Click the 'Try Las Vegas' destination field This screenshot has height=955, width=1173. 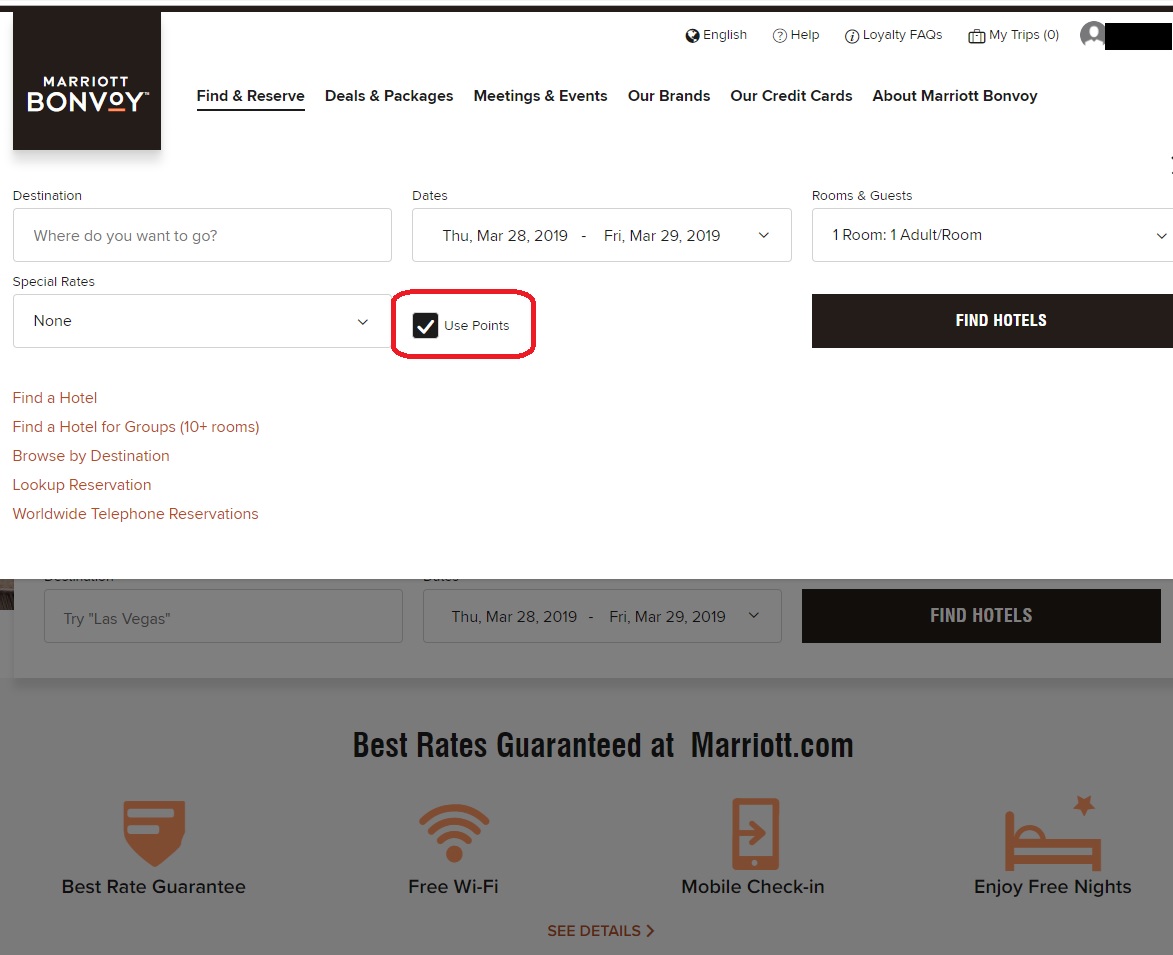pos(223,615)
